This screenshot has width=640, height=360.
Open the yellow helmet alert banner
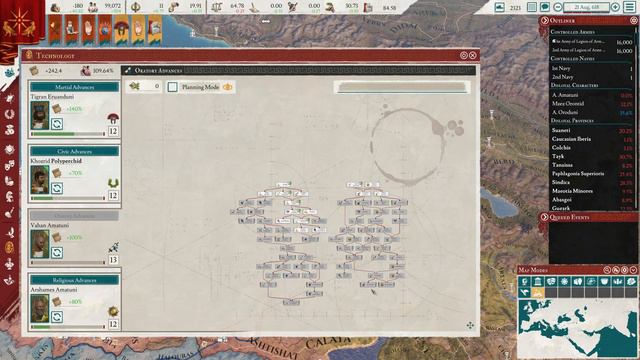click(122, 30)
